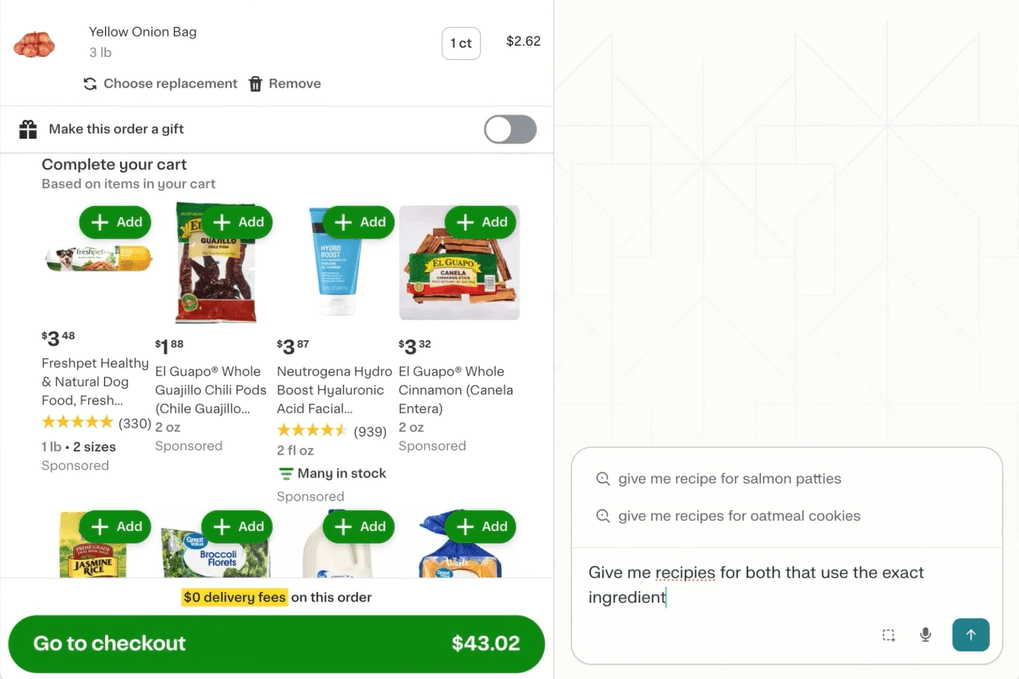
Task: Open the Choose replacement link
Action: 166,84
